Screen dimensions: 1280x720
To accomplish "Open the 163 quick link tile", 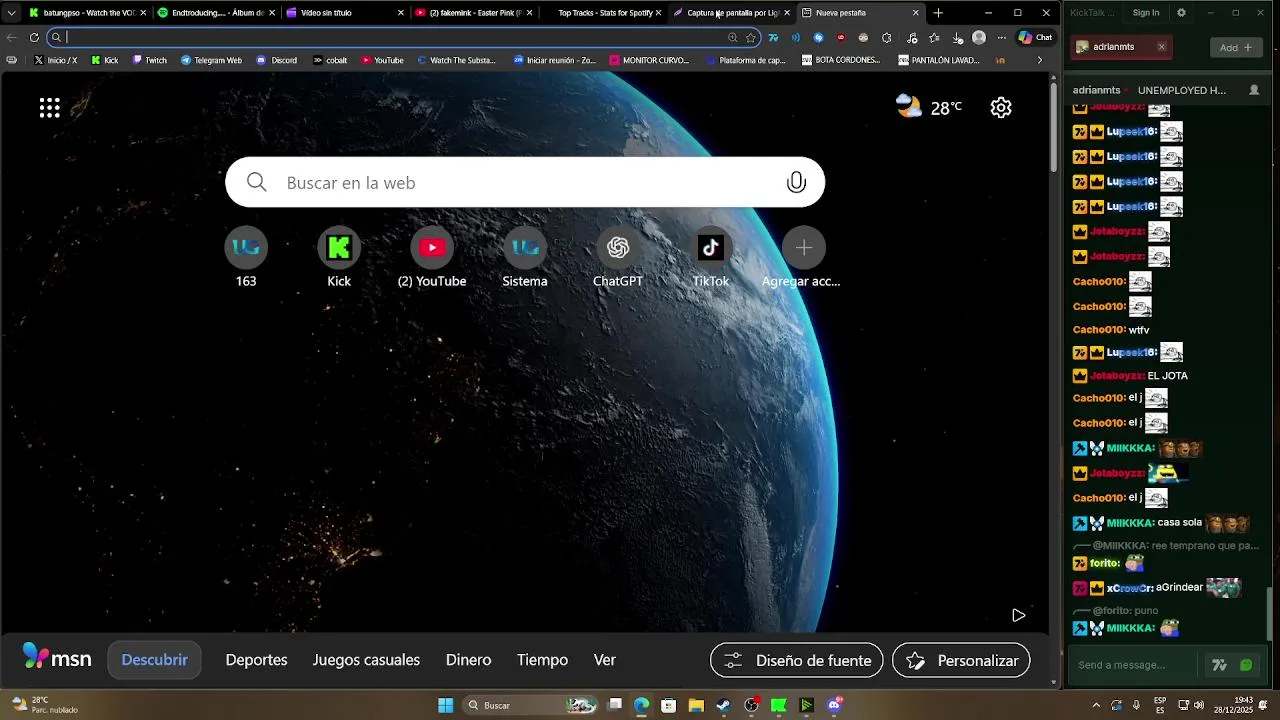I will click(246, 258).
